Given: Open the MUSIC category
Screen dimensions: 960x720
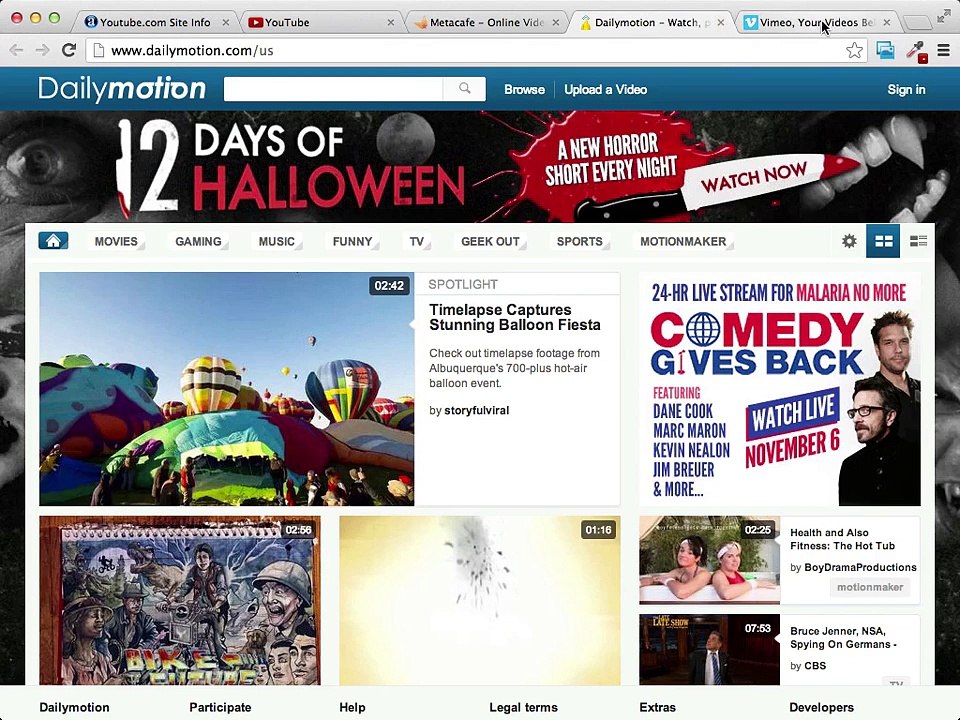Looking at the screenshot, I should pos(277,241).
